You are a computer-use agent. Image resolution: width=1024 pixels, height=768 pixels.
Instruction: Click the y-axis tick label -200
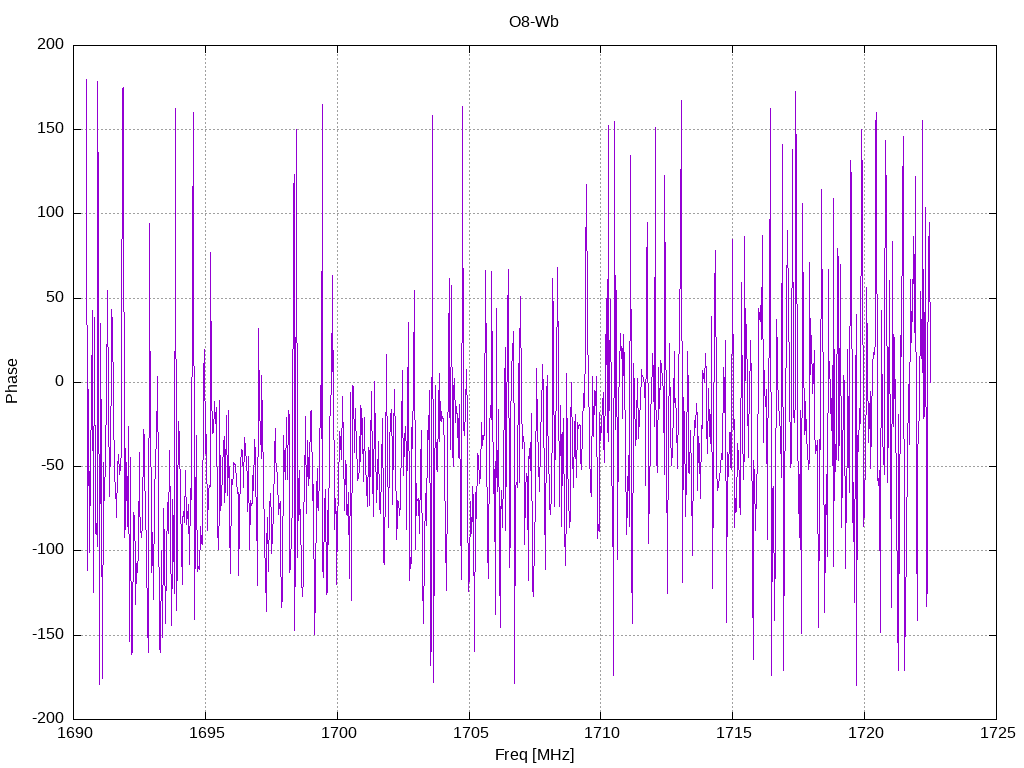48,718
